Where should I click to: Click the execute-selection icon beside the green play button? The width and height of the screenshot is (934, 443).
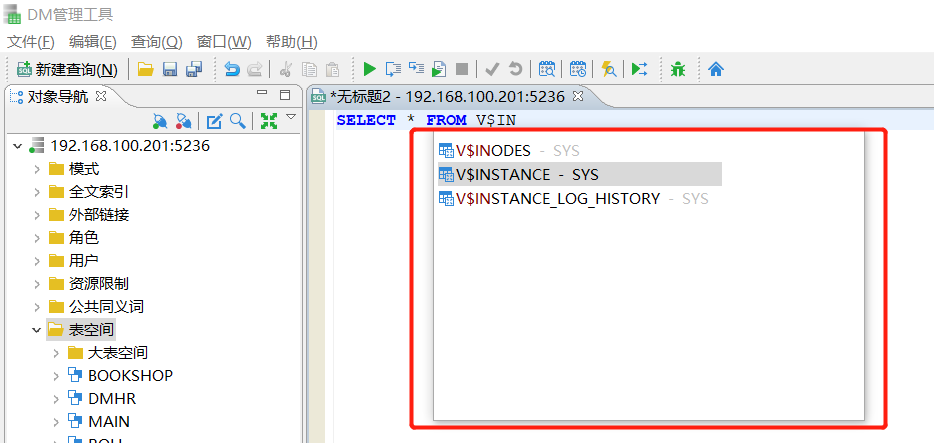pos(393,69)
